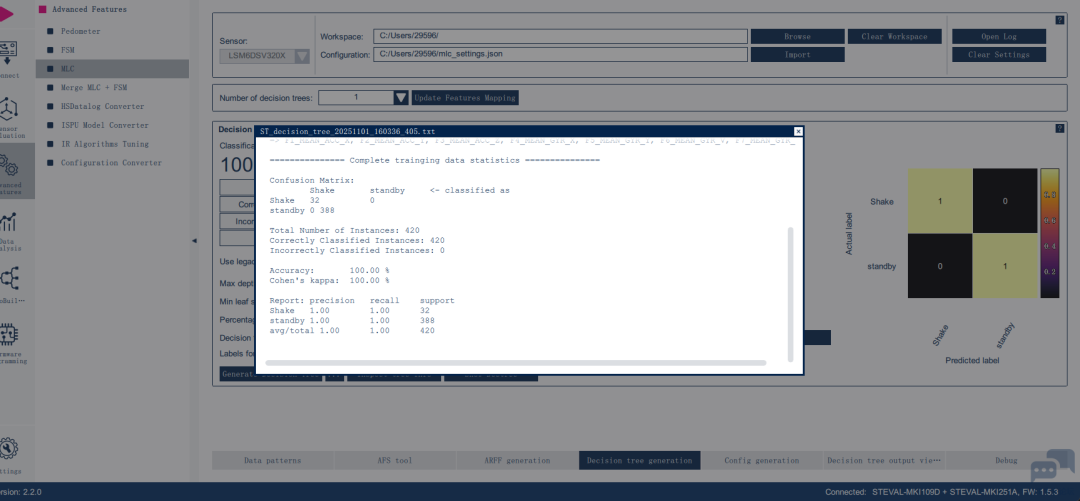Close the ST_decision_tree text file dialog
This screenshot has width=1080, height=501.
coord(798,131)
